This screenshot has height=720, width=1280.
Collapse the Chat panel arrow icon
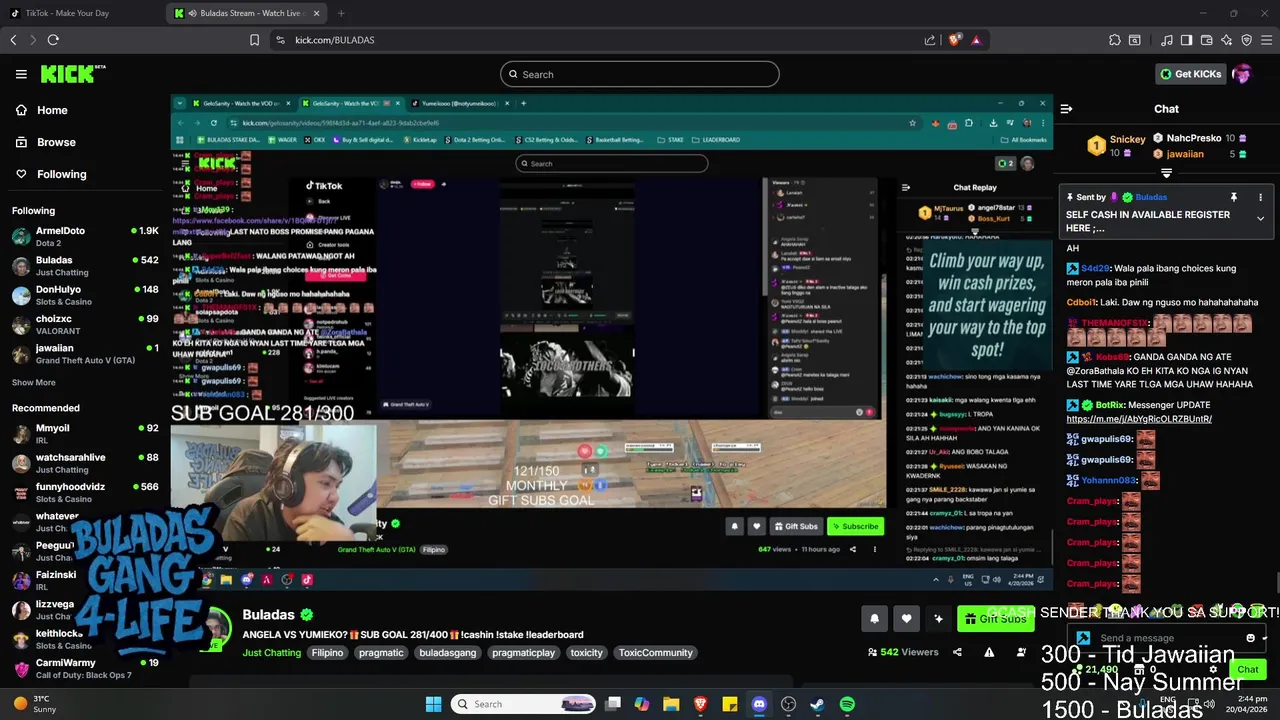pos(1066,109)
